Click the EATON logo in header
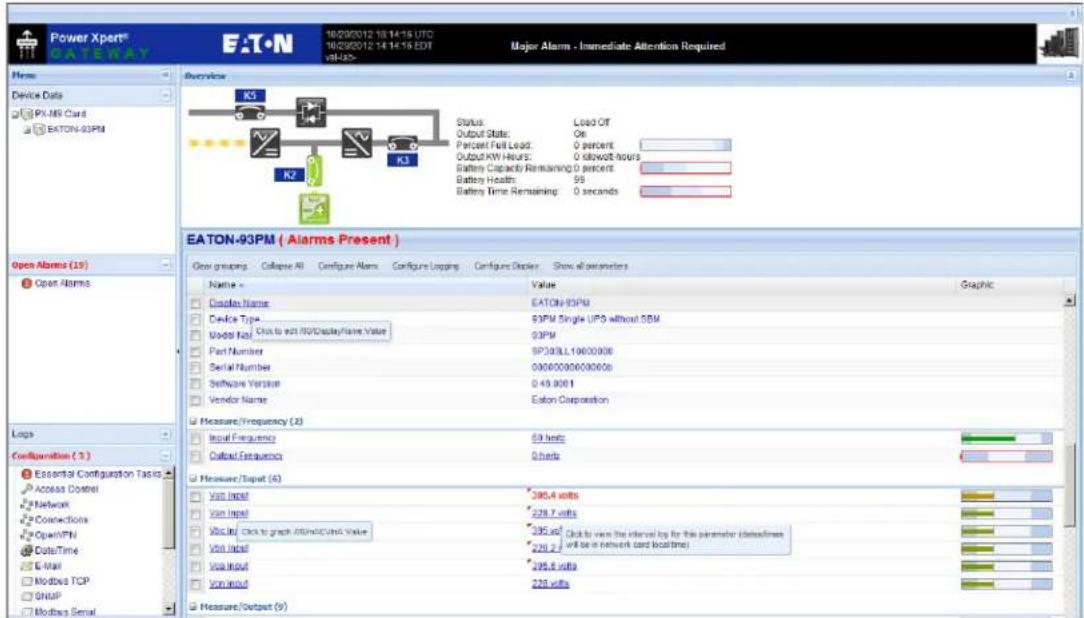This screenshot has height=618, width=1084. 258,45
